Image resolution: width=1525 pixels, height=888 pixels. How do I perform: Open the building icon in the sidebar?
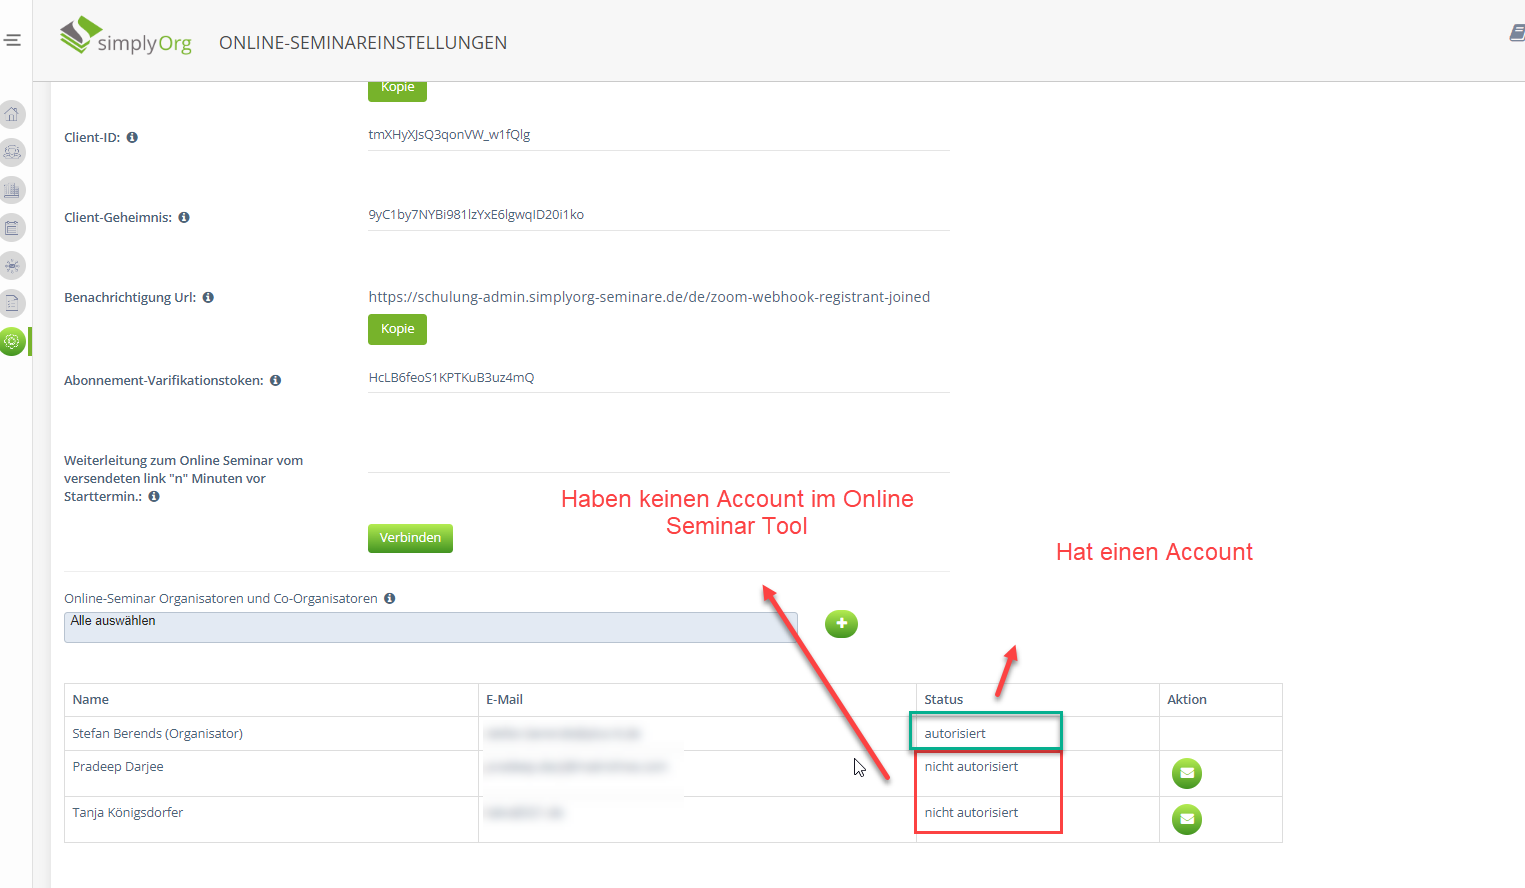coord(12,190)
